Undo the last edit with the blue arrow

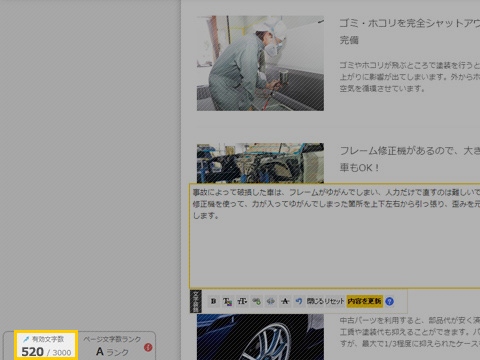[299, 301]
